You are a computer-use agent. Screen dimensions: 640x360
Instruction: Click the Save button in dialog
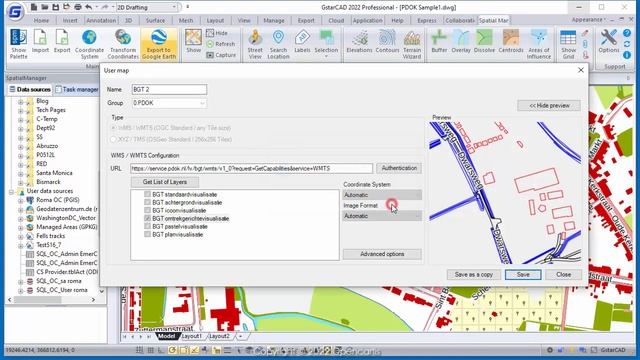523,275
